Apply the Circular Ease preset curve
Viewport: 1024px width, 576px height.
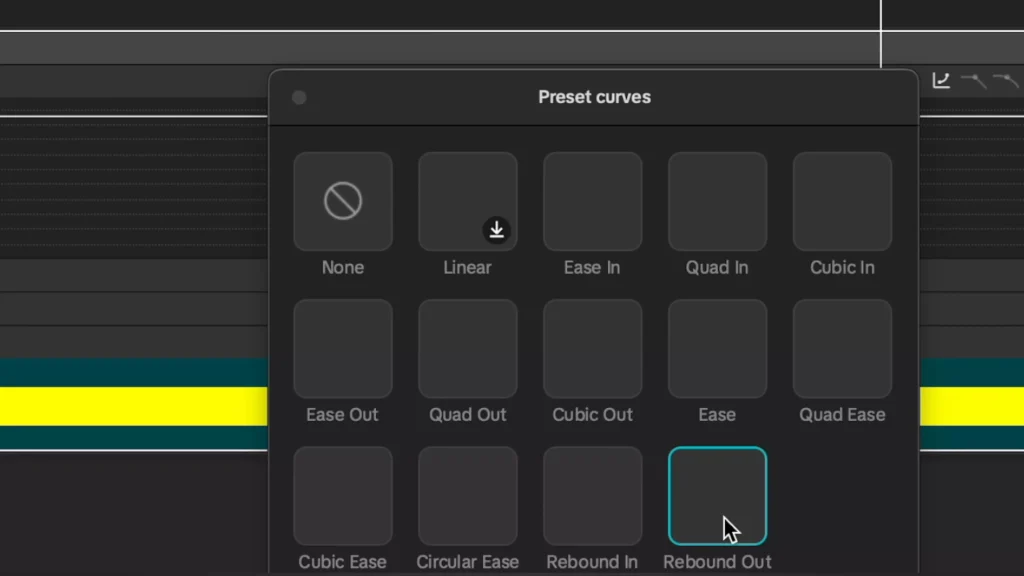click(467, 495)
